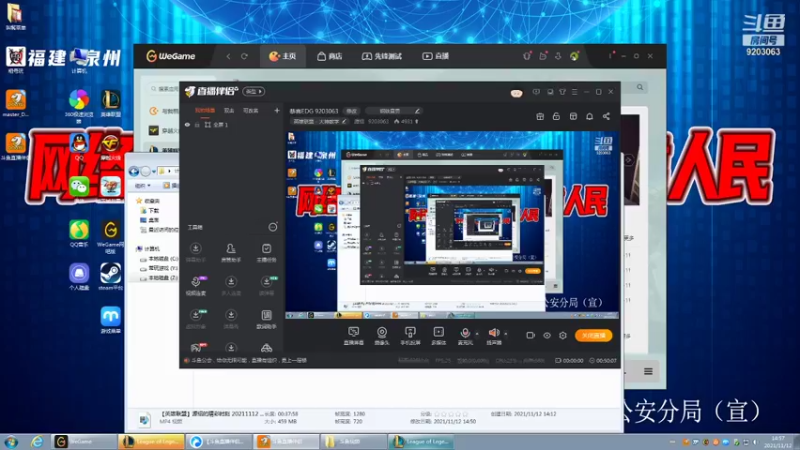Open the message icon in companion title bar
The width and height of the screenshot is (800, 450).
[536, 92]
